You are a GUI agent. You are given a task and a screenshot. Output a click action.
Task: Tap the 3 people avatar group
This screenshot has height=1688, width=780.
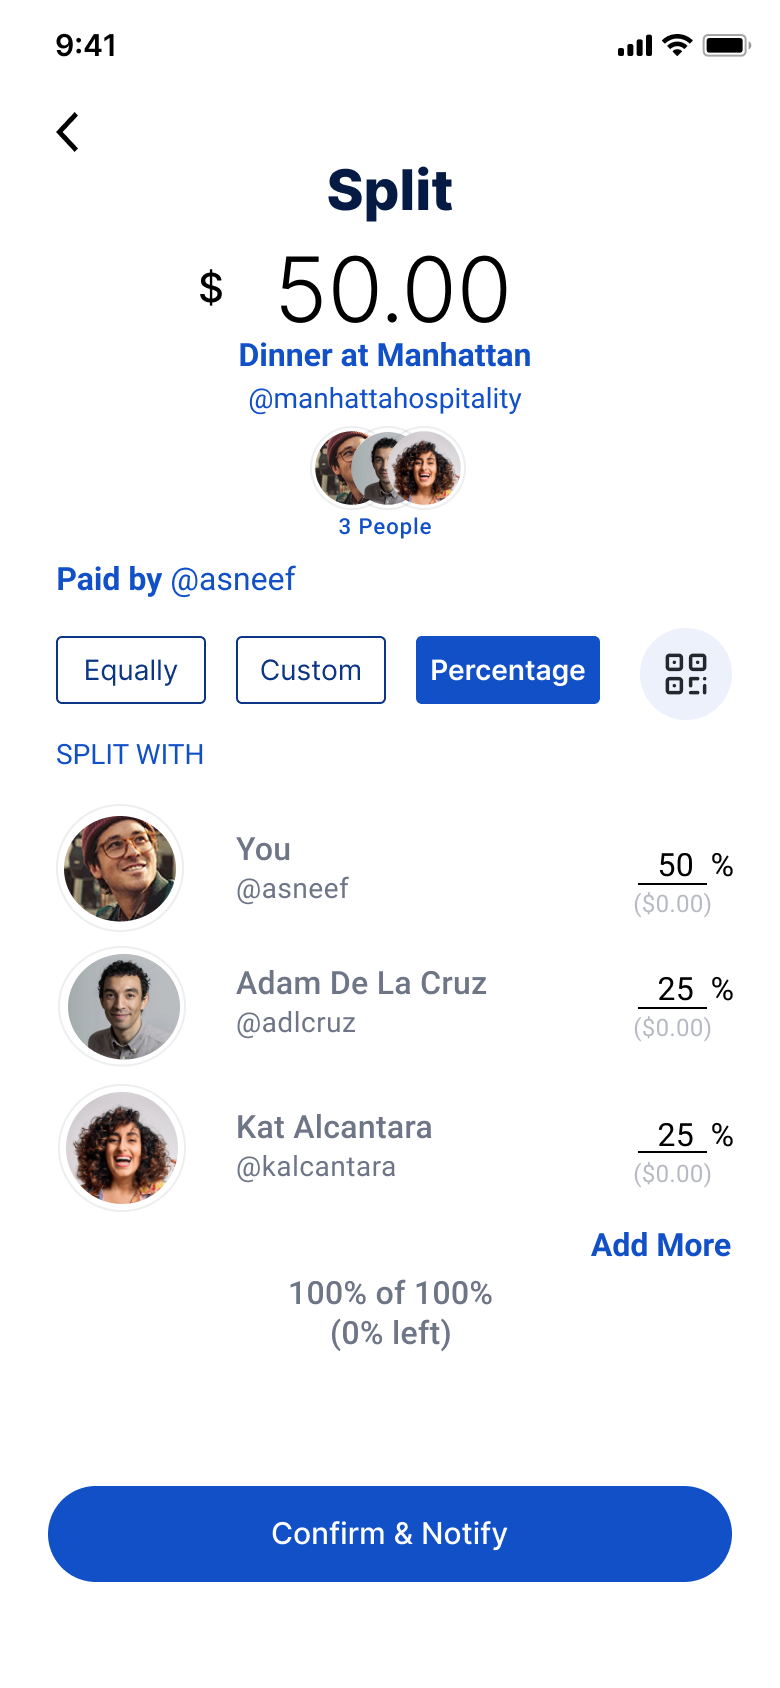pyautogui.click(x=388, y=468)
